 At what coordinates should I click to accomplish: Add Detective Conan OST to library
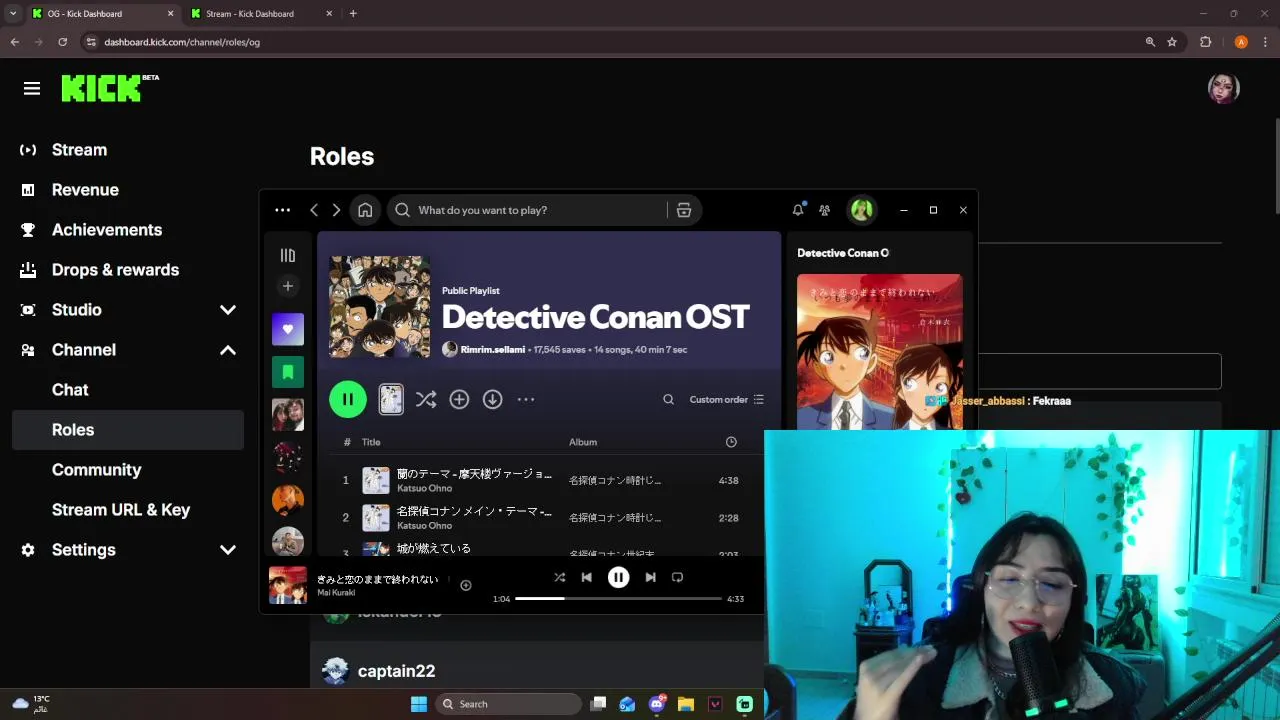pyautogui.click(x=459, y=399)
